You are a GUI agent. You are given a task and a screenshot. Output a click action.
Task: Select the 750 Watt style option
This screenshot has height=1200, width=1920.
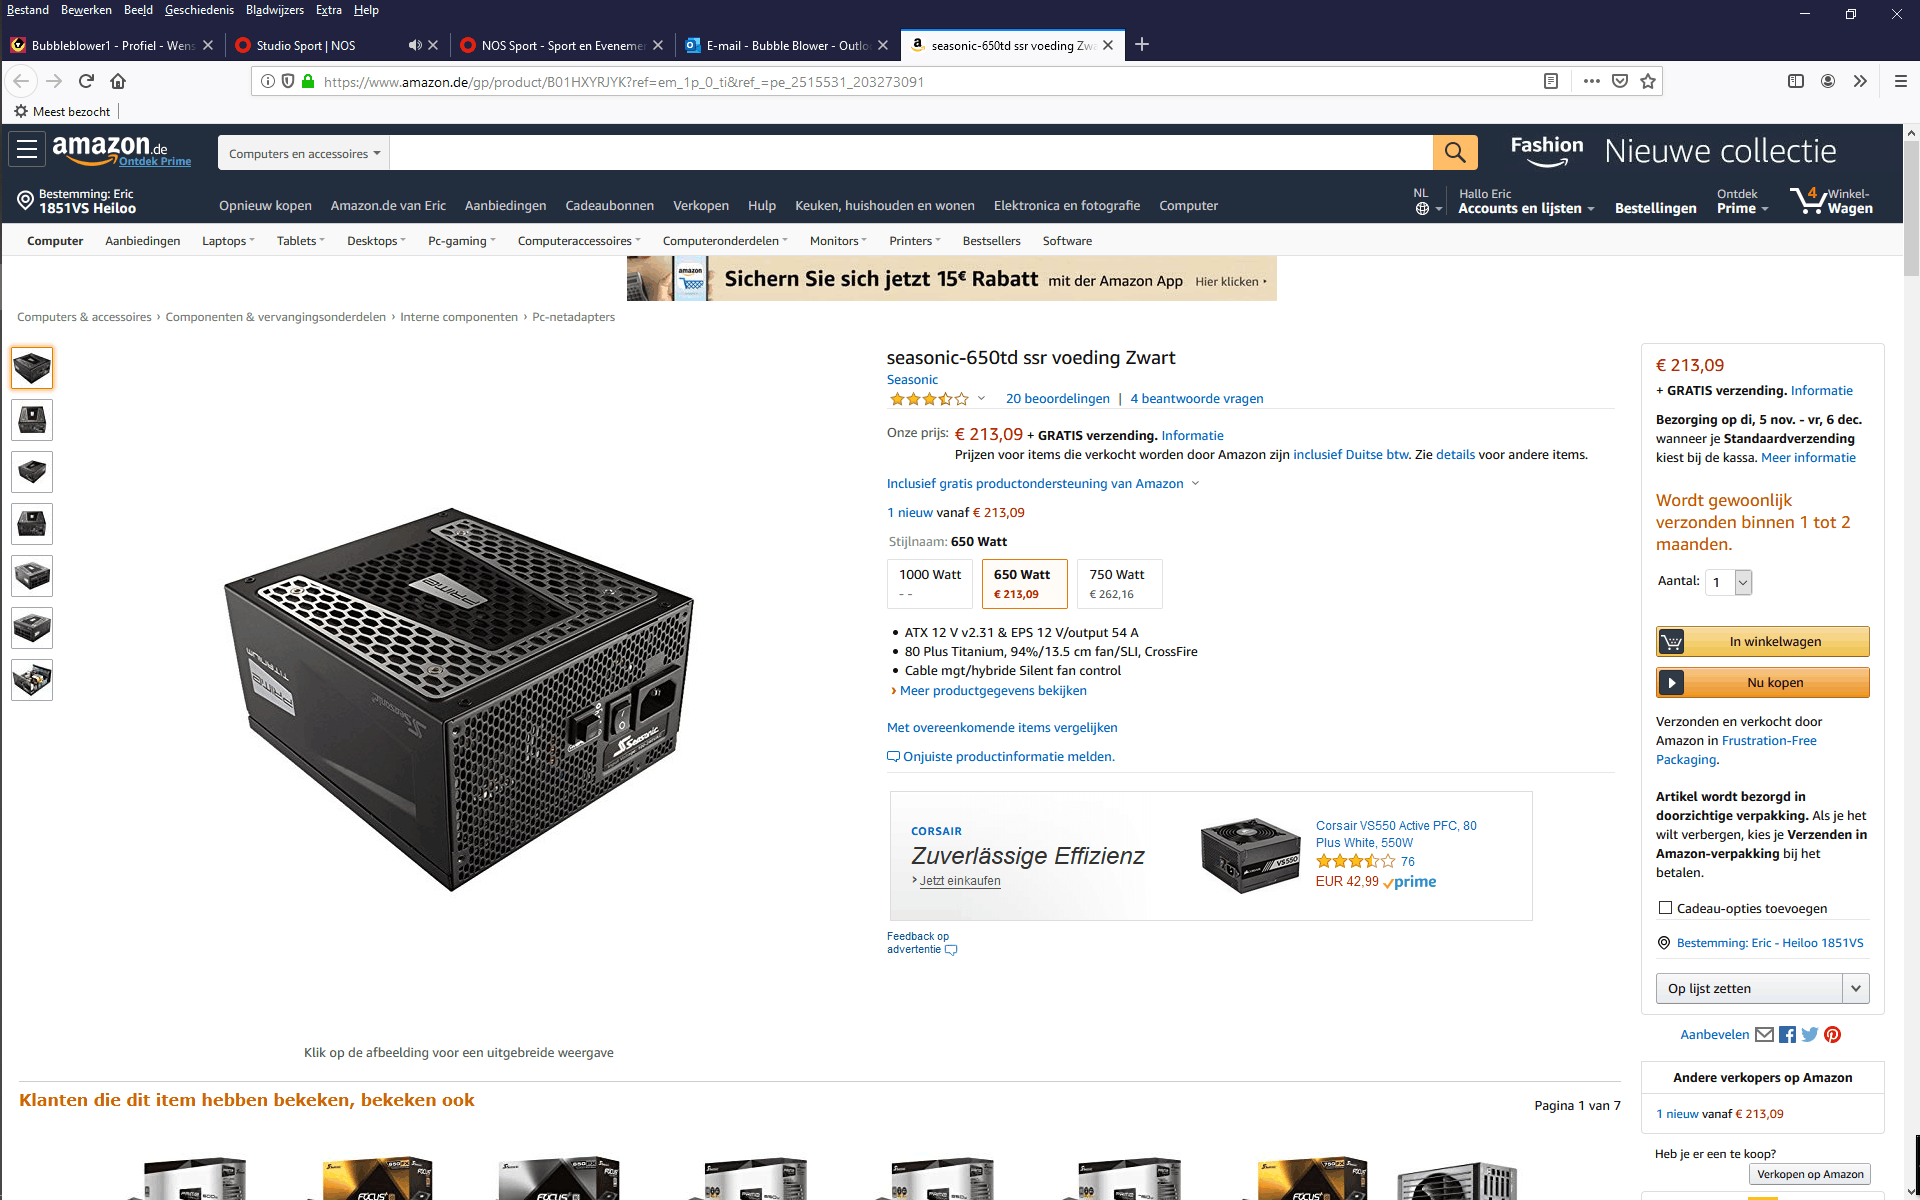point(1119,583)
